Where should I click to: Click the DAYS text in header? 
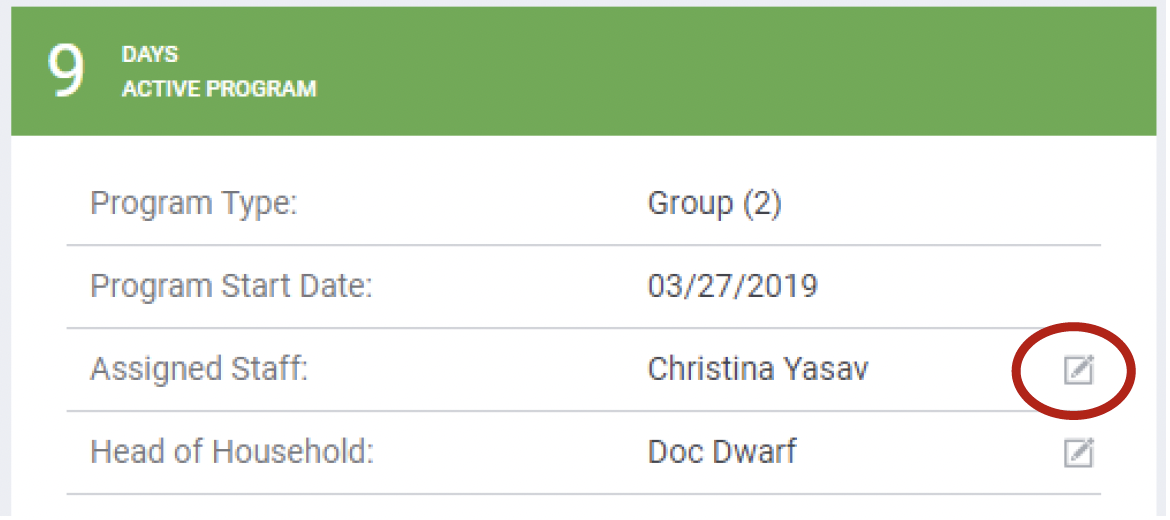tap(150, 56)
